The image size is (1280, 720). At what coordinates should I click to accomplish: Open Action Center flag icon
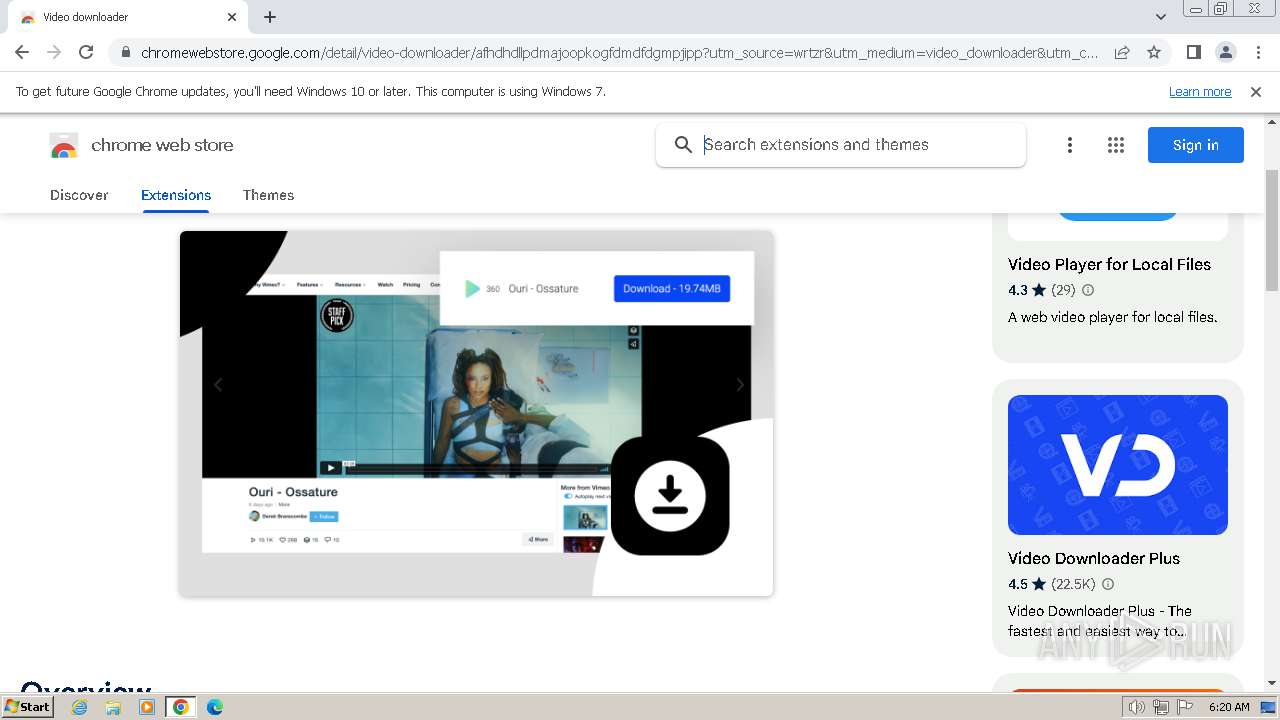(1185, 707)
